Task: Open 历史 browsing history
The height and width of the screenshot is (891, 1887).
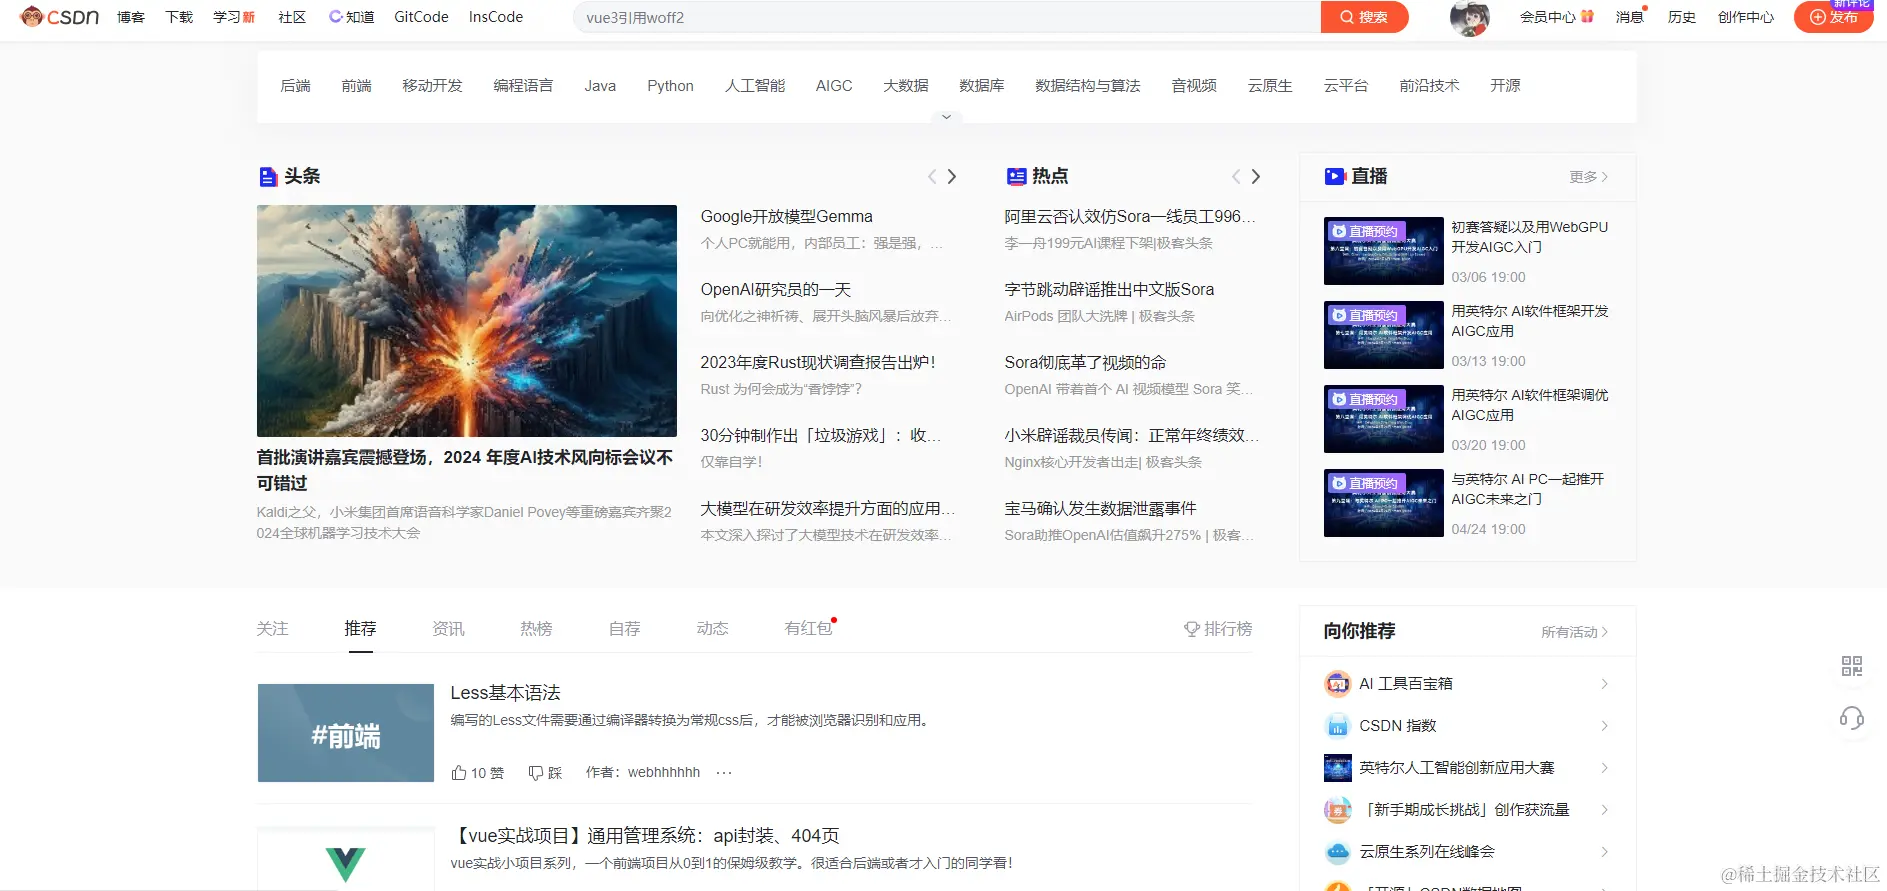Action: pos(1682,17)
